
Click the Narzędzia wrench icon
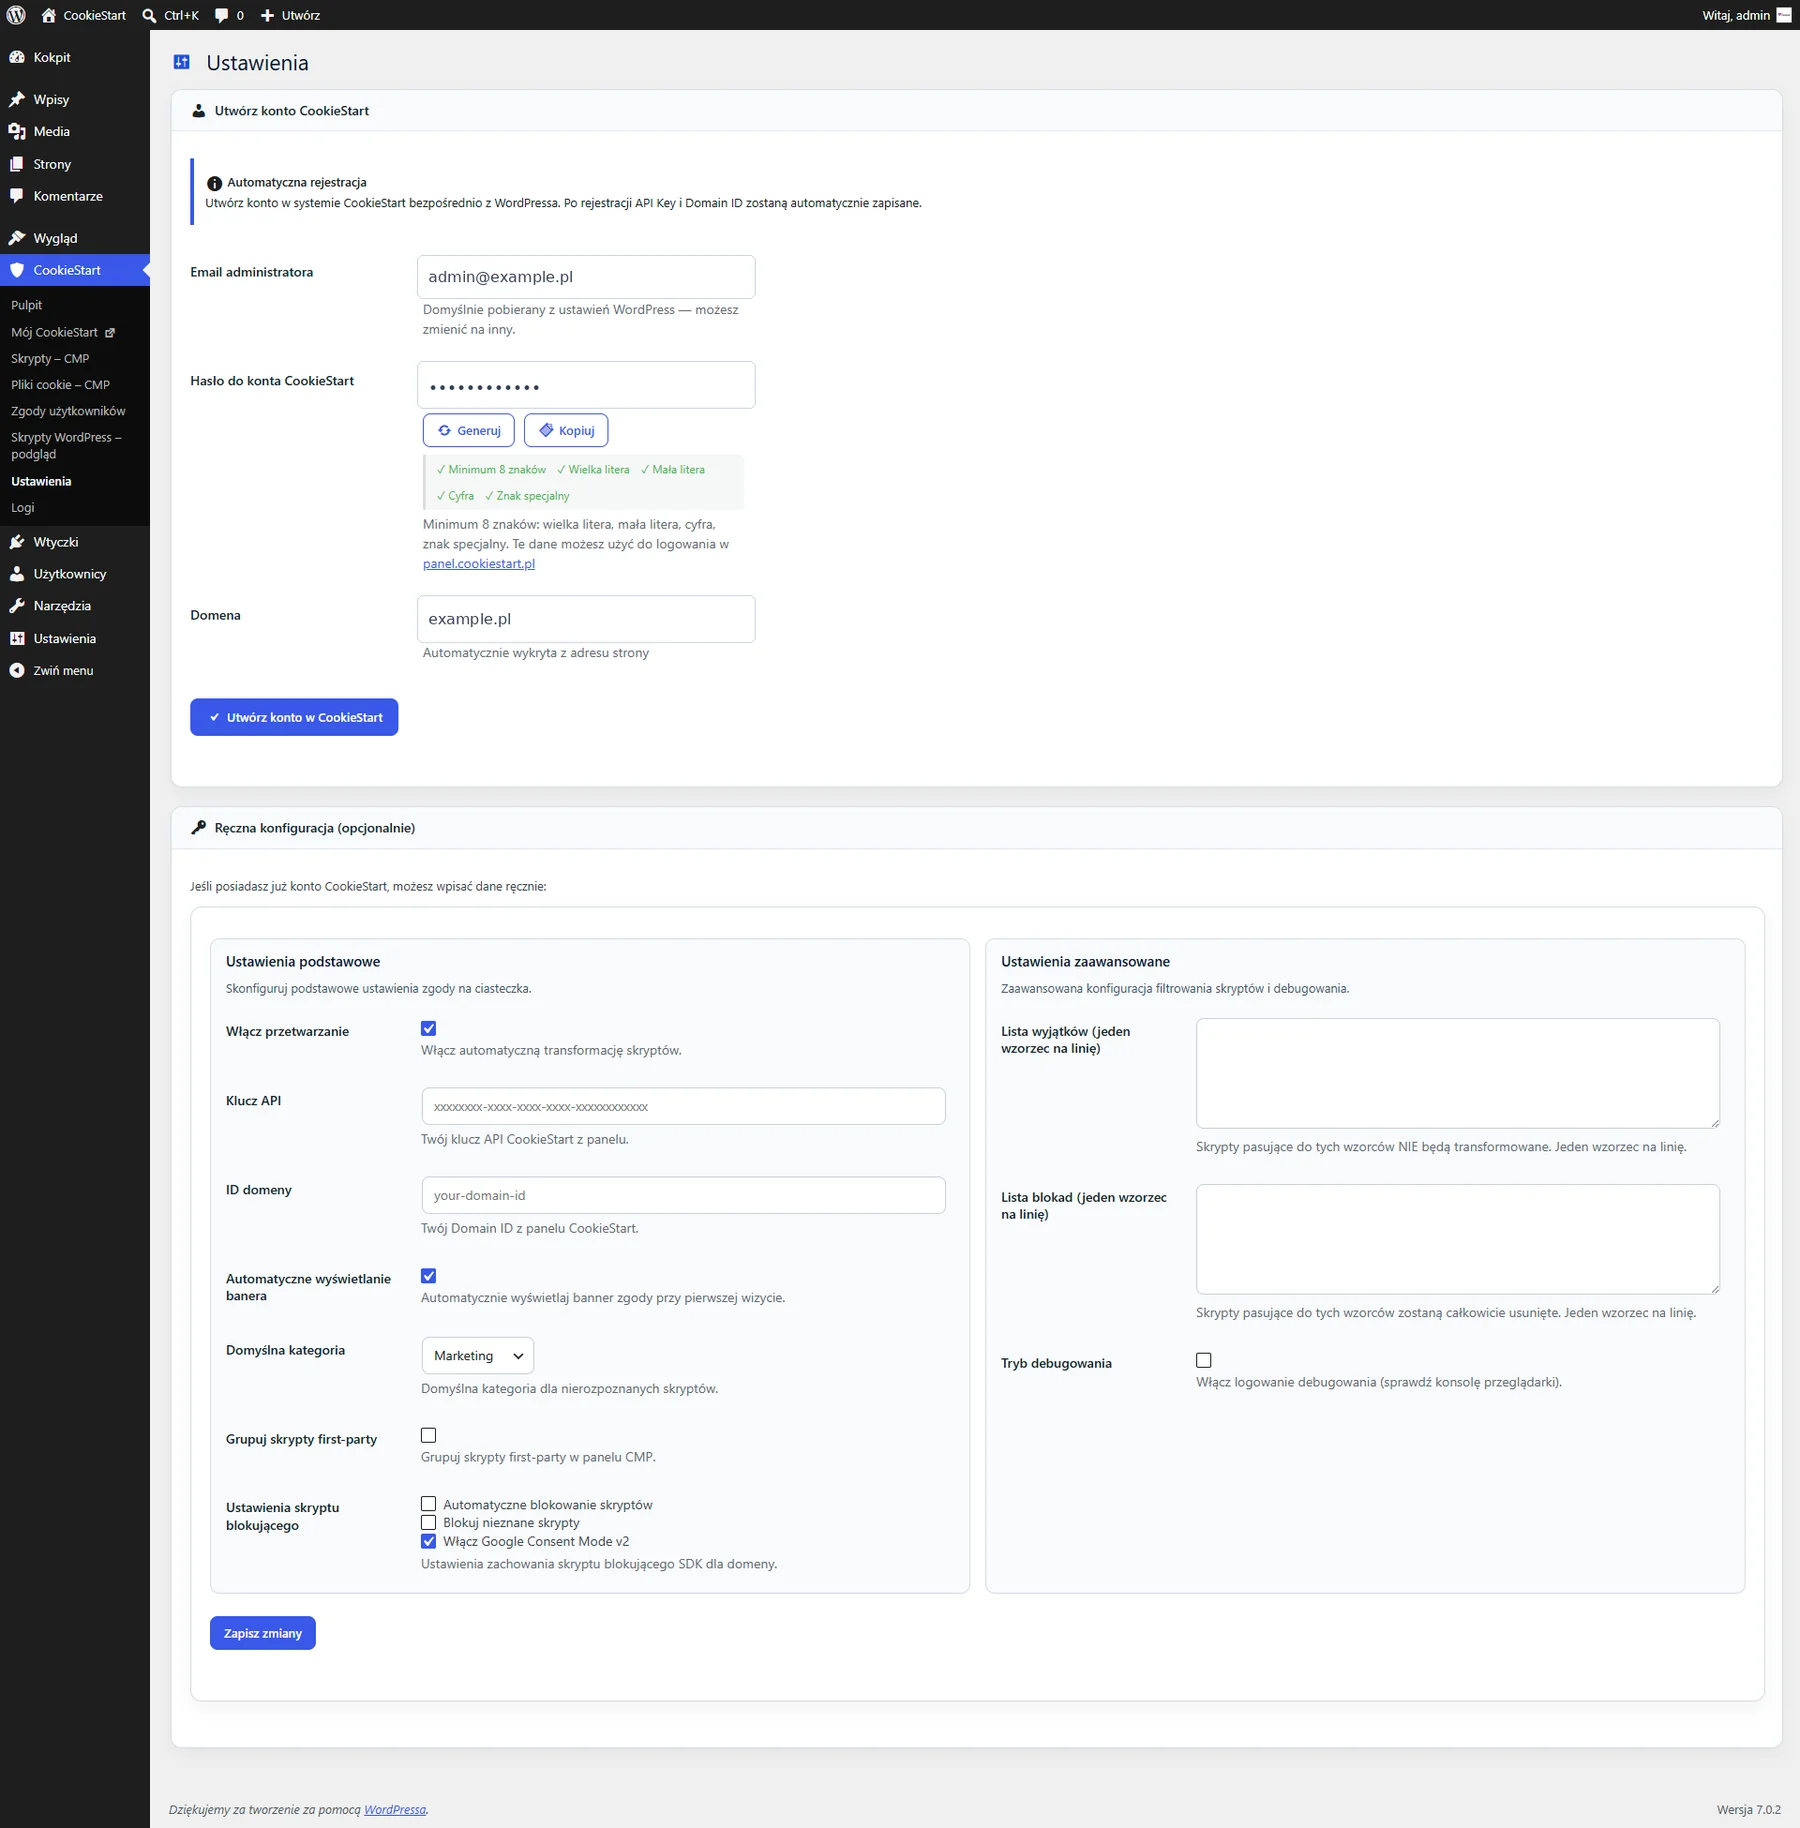click(17, 606)
